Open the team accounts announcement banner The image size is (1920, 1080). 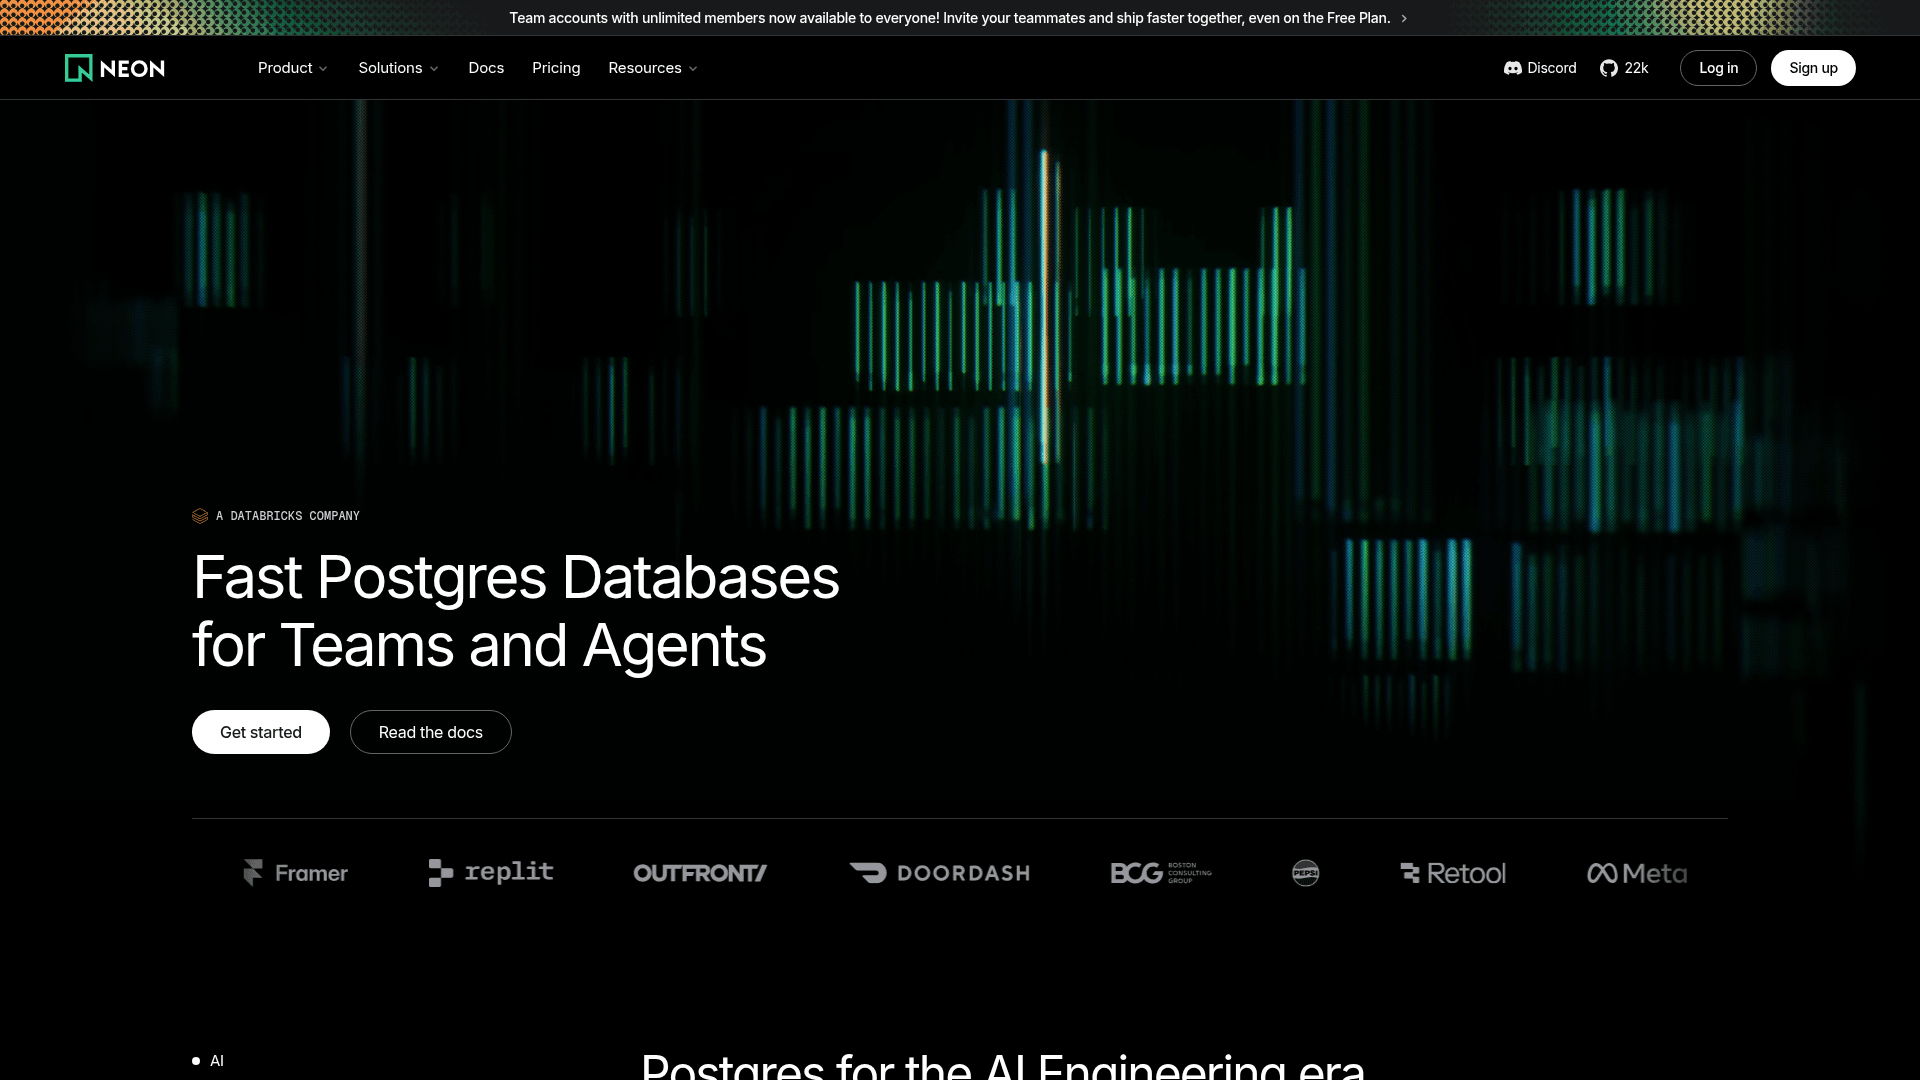958,18
